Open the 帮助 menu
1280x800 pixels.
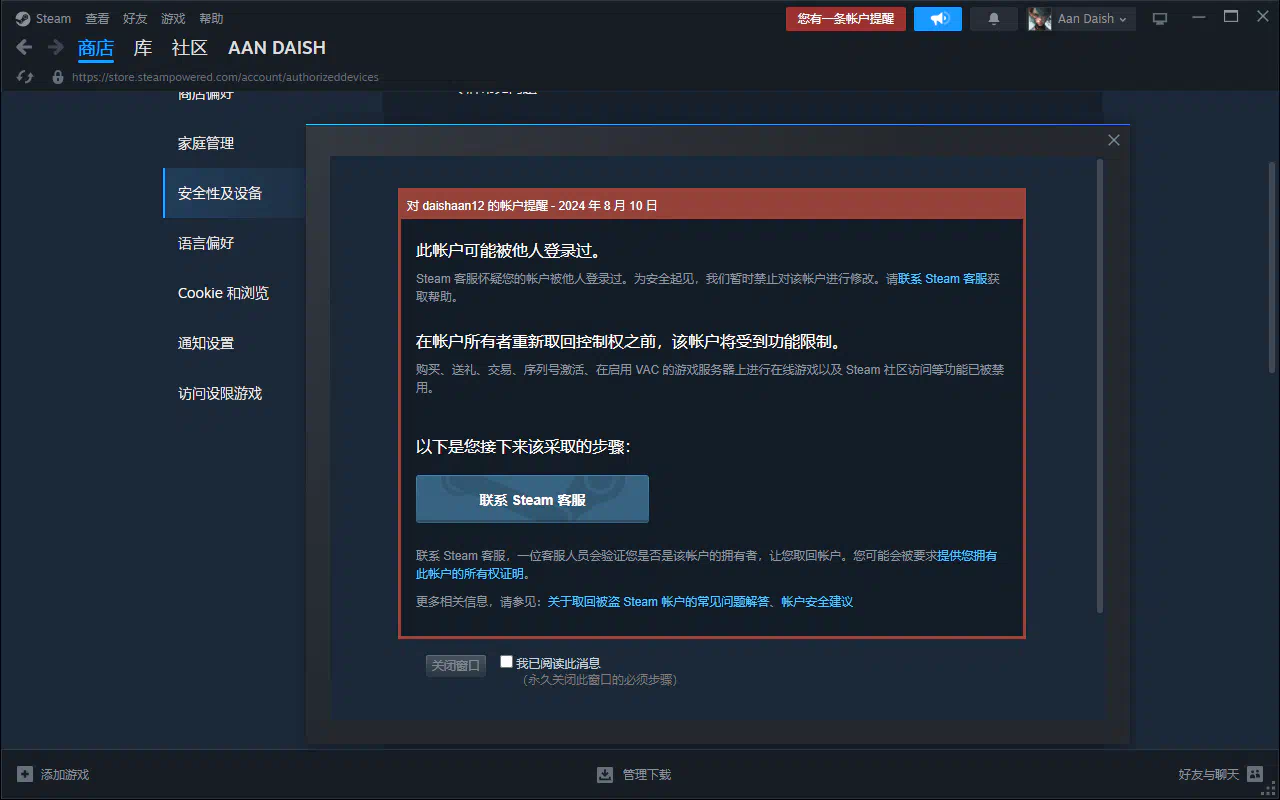point(211,19)
